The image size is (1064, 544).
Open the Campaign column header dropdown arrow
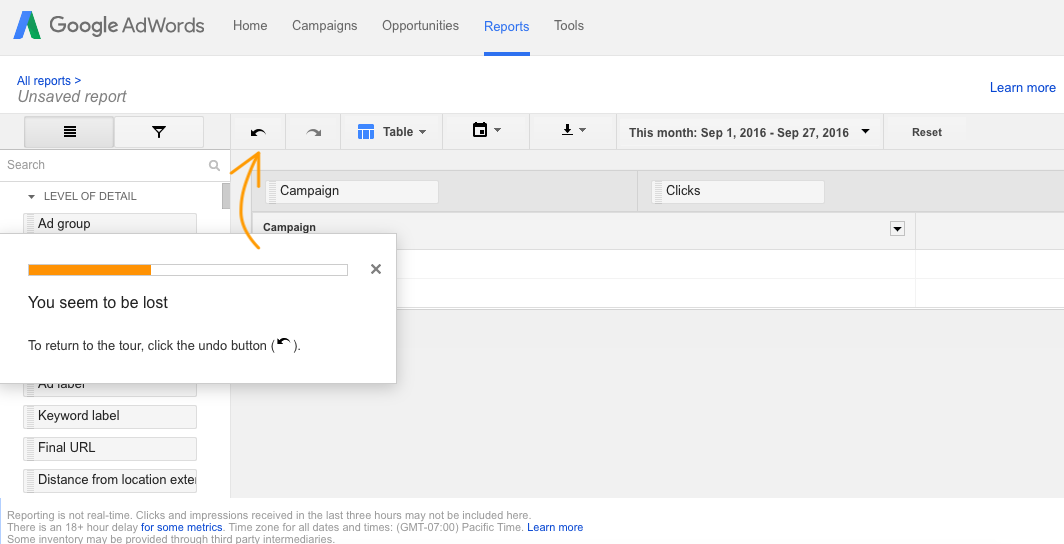coord(897,229)
